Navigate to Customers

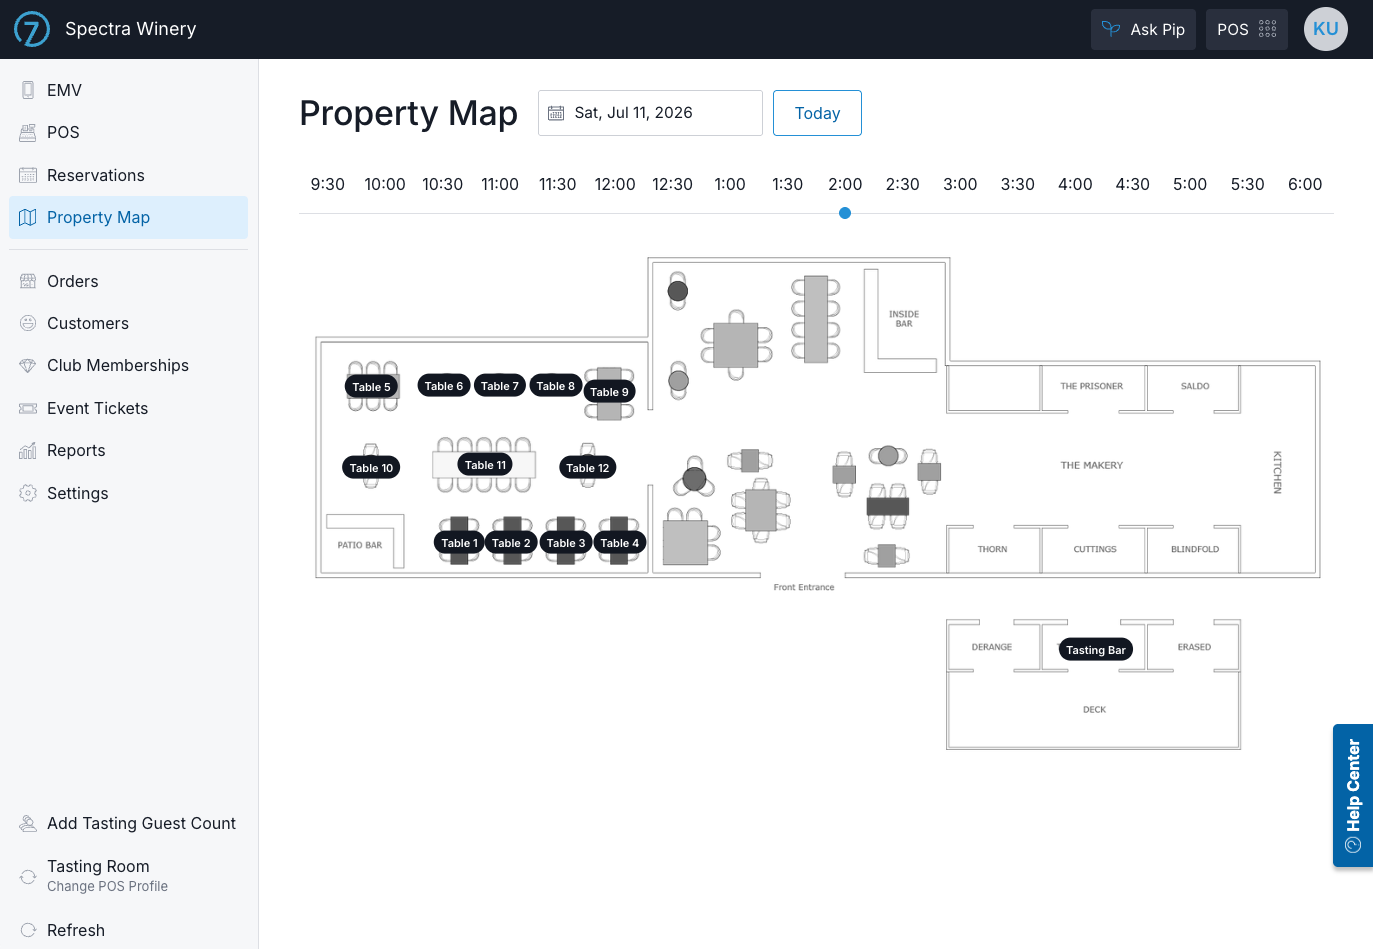[129, 323]
